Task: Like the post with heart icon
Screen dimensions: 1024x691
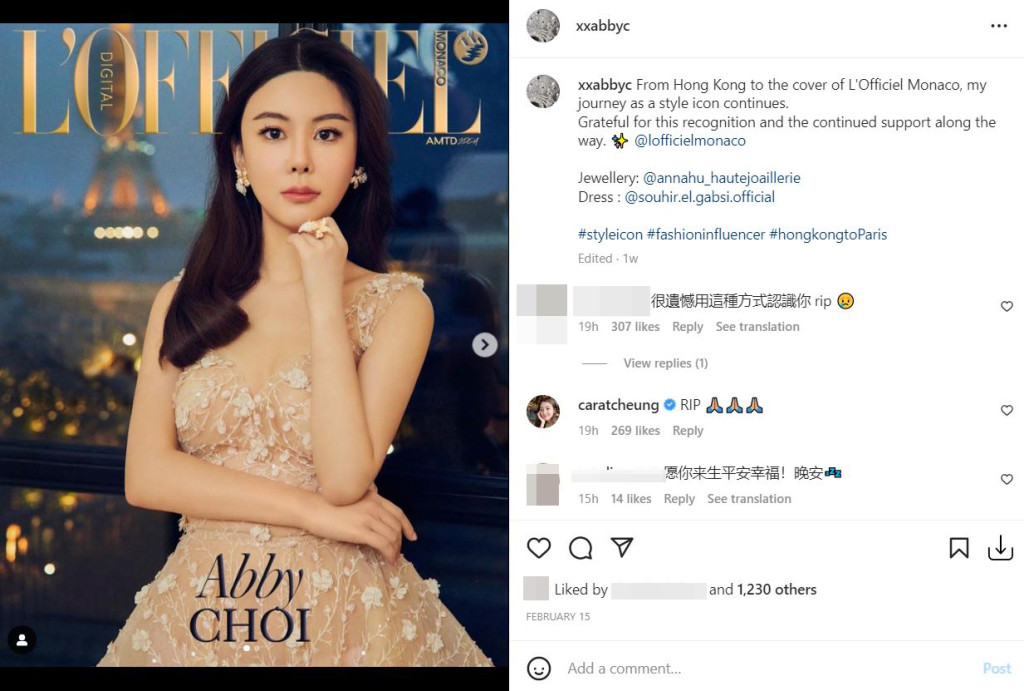Action: click(539, 548)
